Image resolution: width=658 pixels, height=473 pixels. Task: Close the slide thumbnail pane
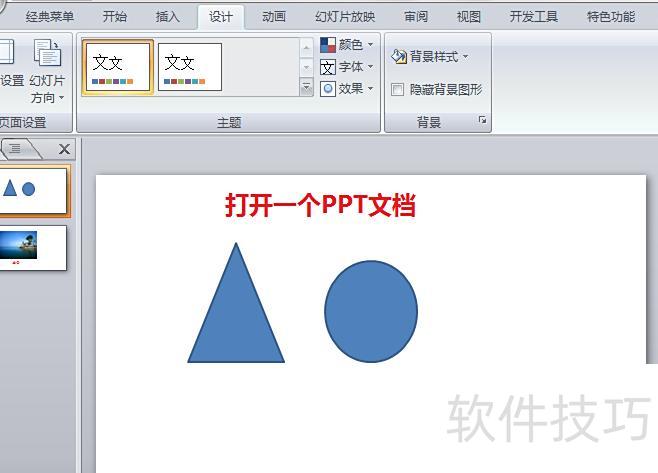(x=64, y=149)
